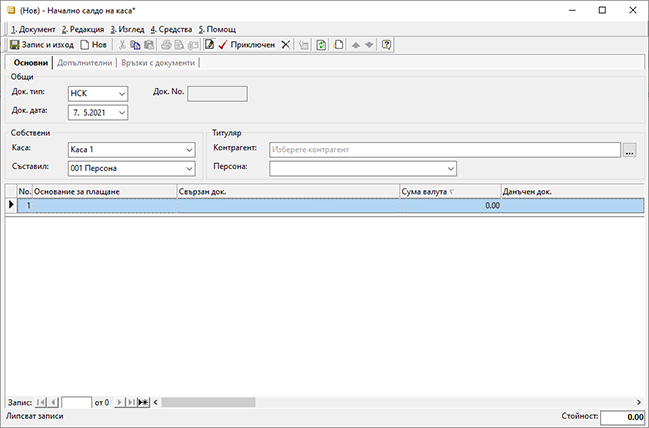Switch to the Основни tab
This screenshot has width=649, height=428.
pyautogui.click(x=31, y=63)
